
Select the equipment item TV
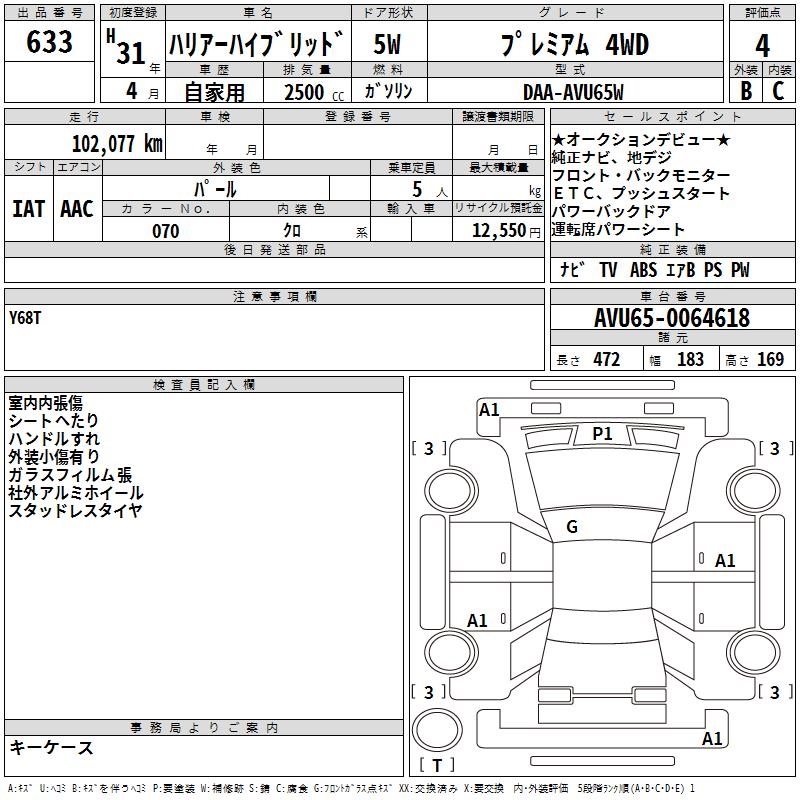(608, 269)
